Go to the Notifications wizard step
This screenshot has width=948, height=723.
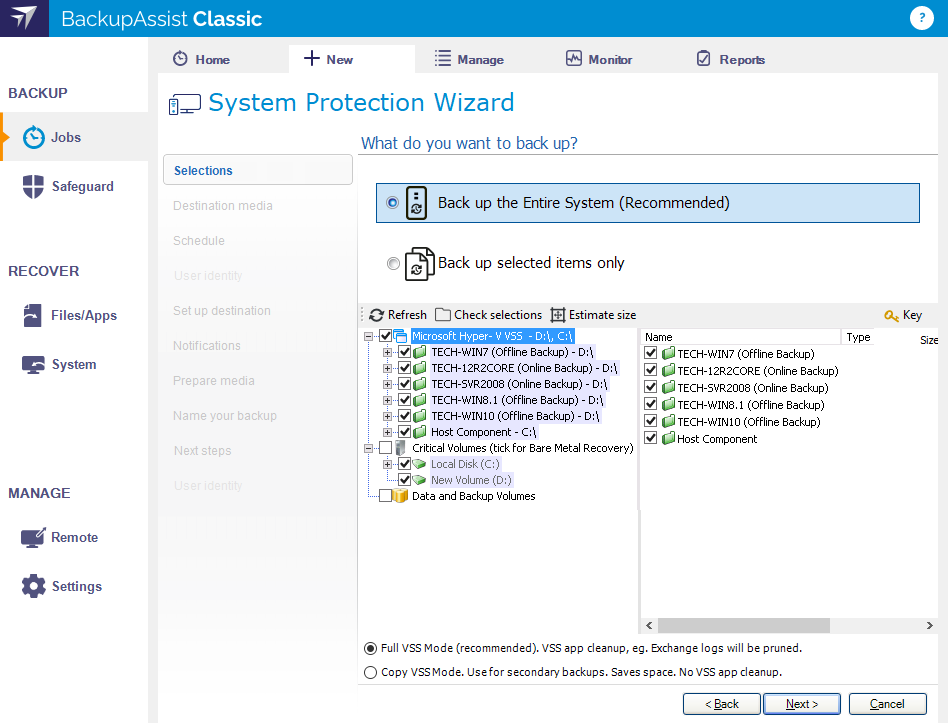click(x=207, y=346)
